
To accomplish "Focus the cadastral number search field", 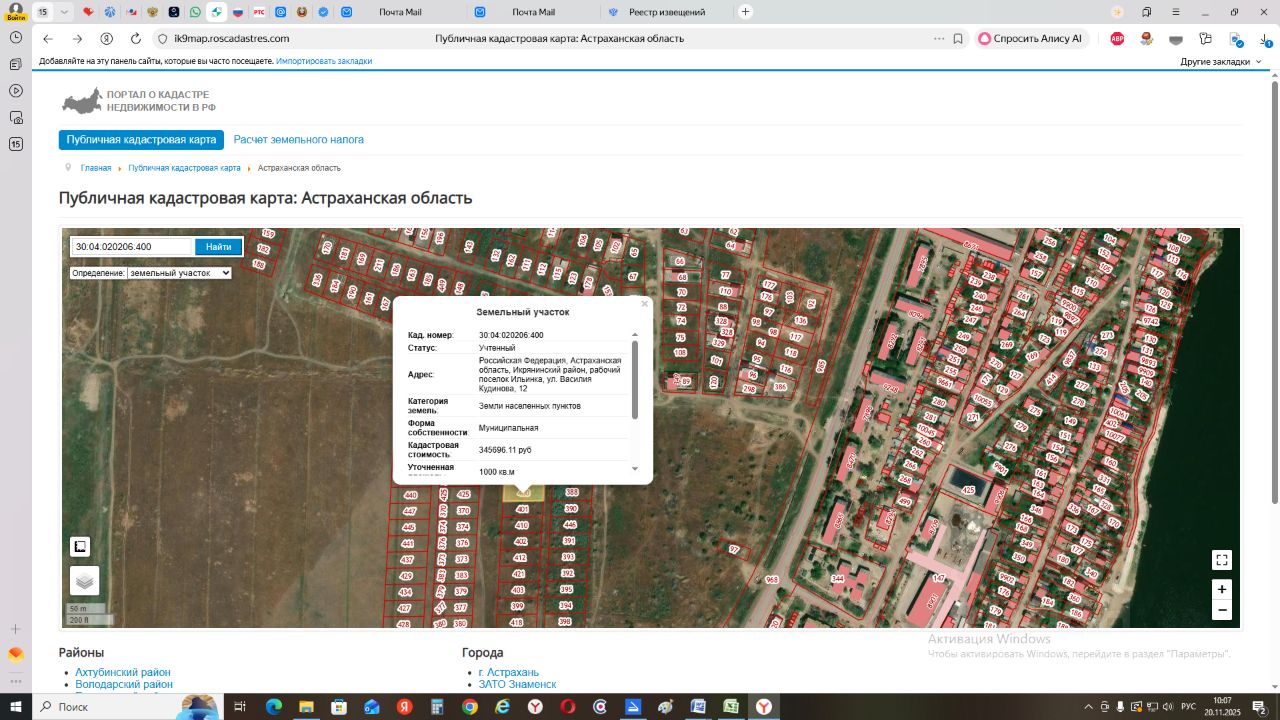I will pos(131,247).
